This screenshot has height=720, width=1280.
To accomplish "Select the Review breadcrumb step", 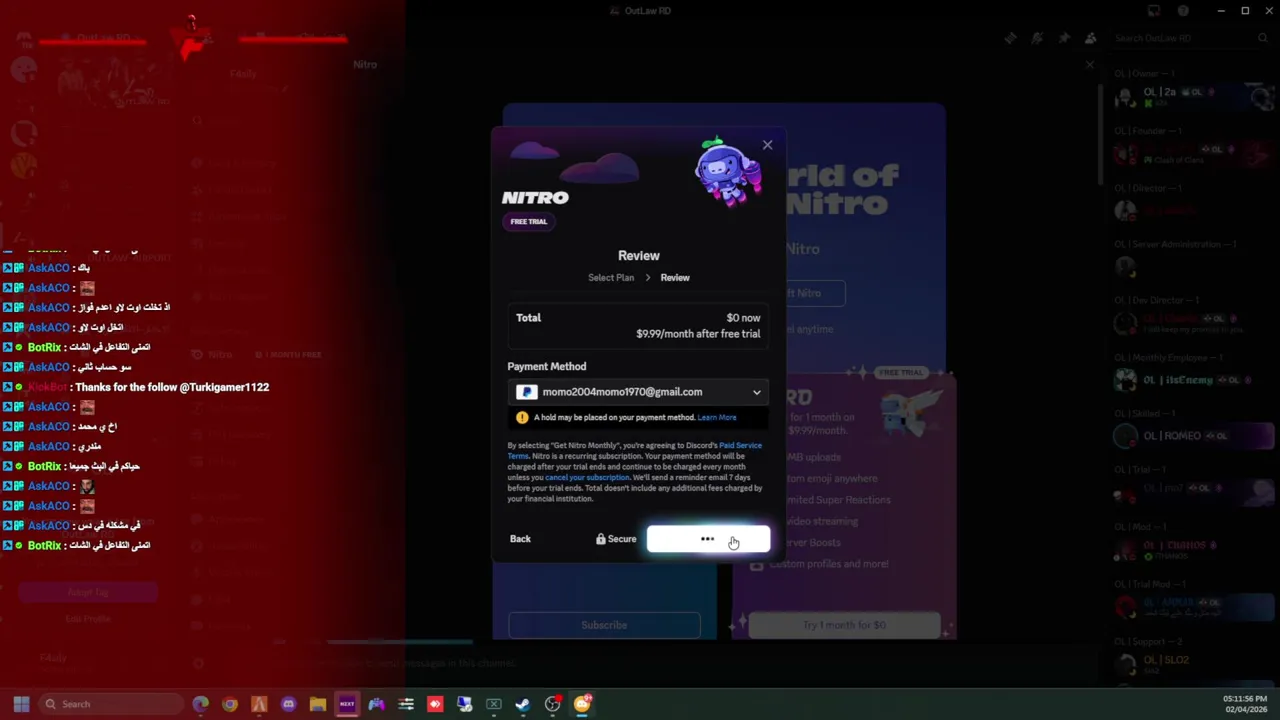I will 675,278.
